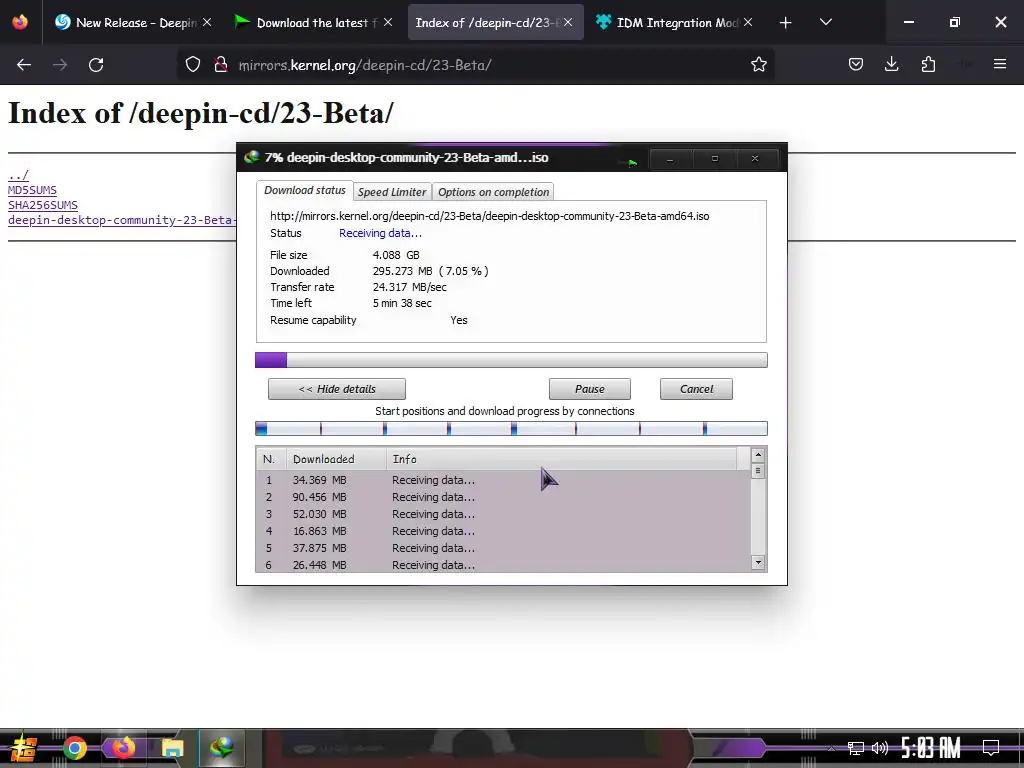Click the scroll up arrow in connections list
This screenshot has height=768, width=1024.
(x=758, y=455)
